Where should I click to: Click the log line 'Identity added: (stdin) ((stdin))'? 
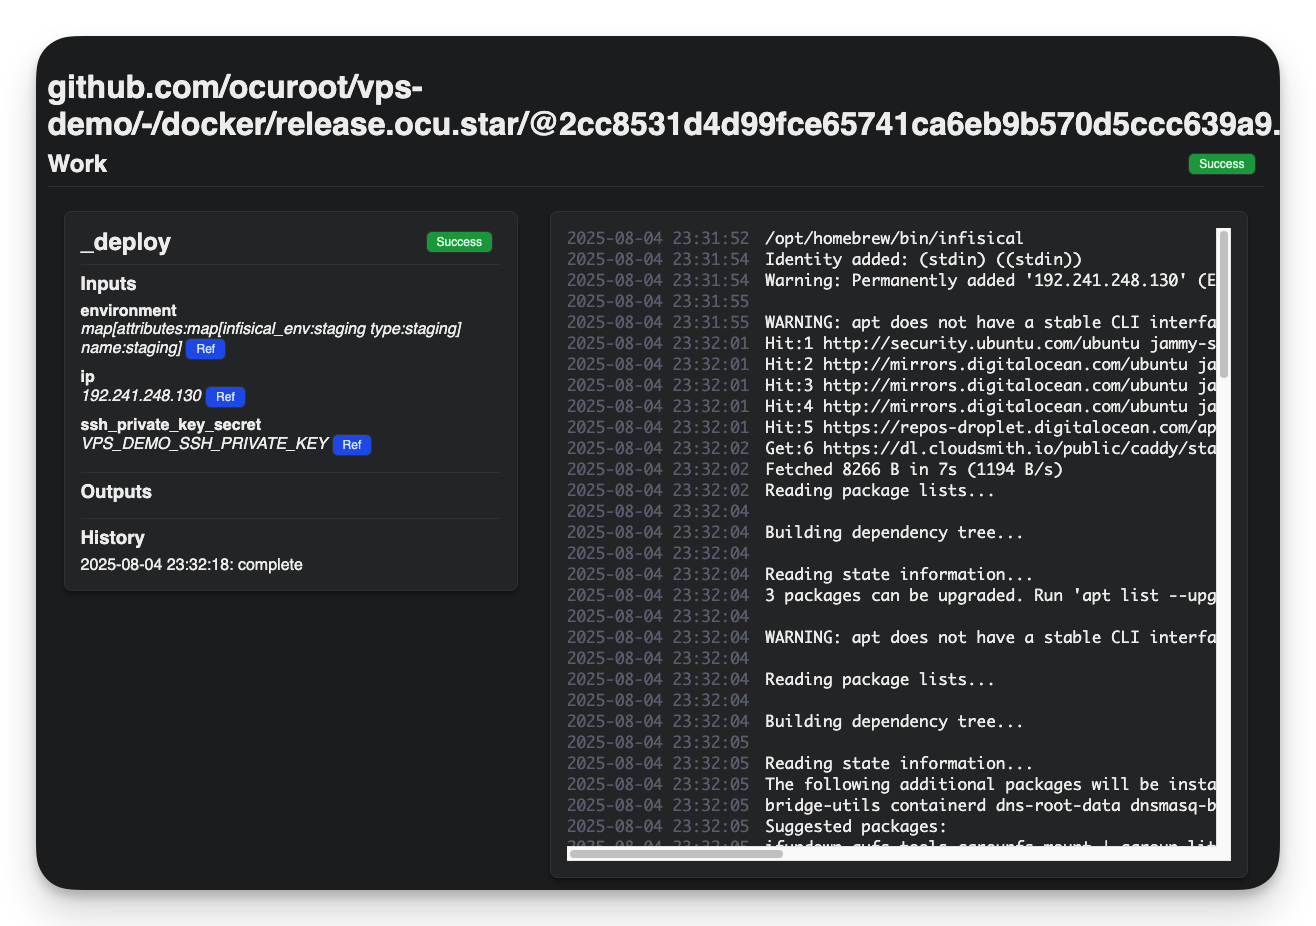923,259
